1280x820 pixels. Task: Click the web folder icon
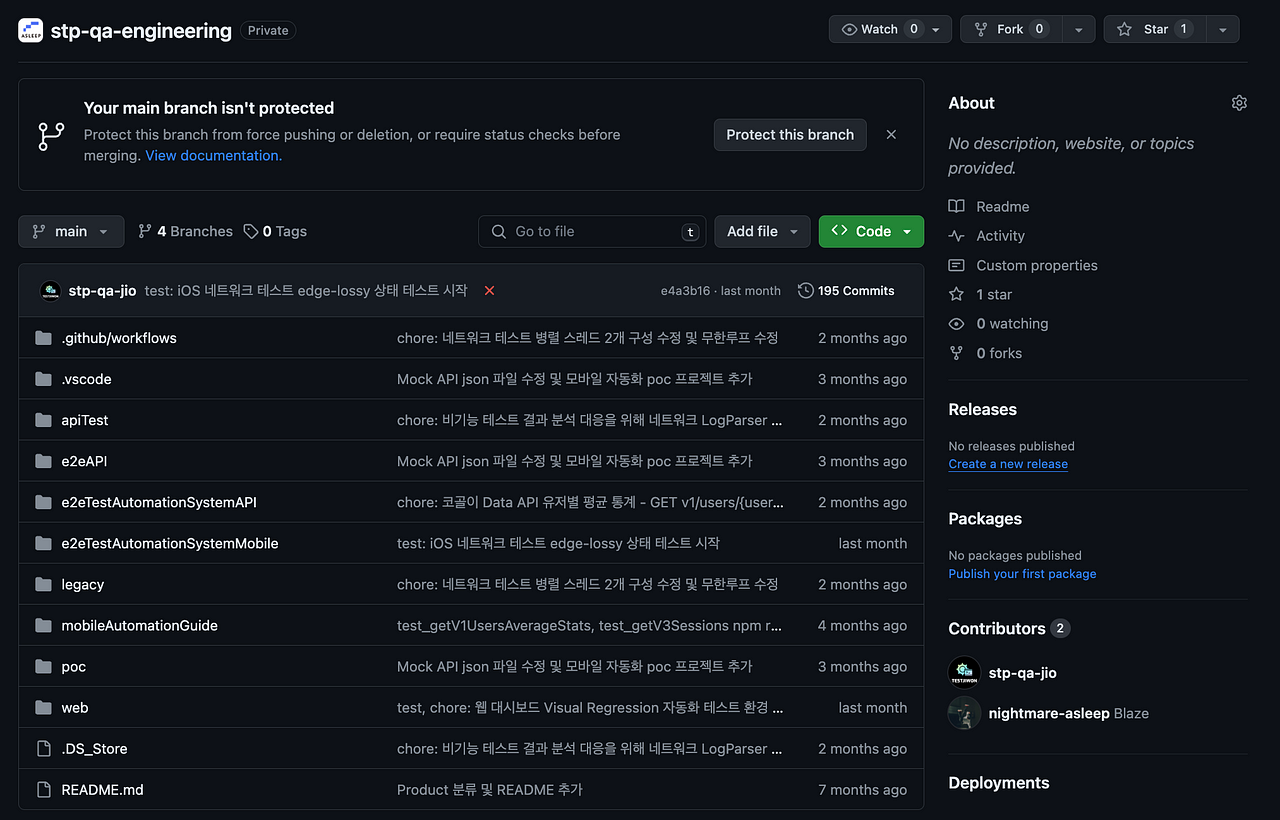tap(43, 707)
